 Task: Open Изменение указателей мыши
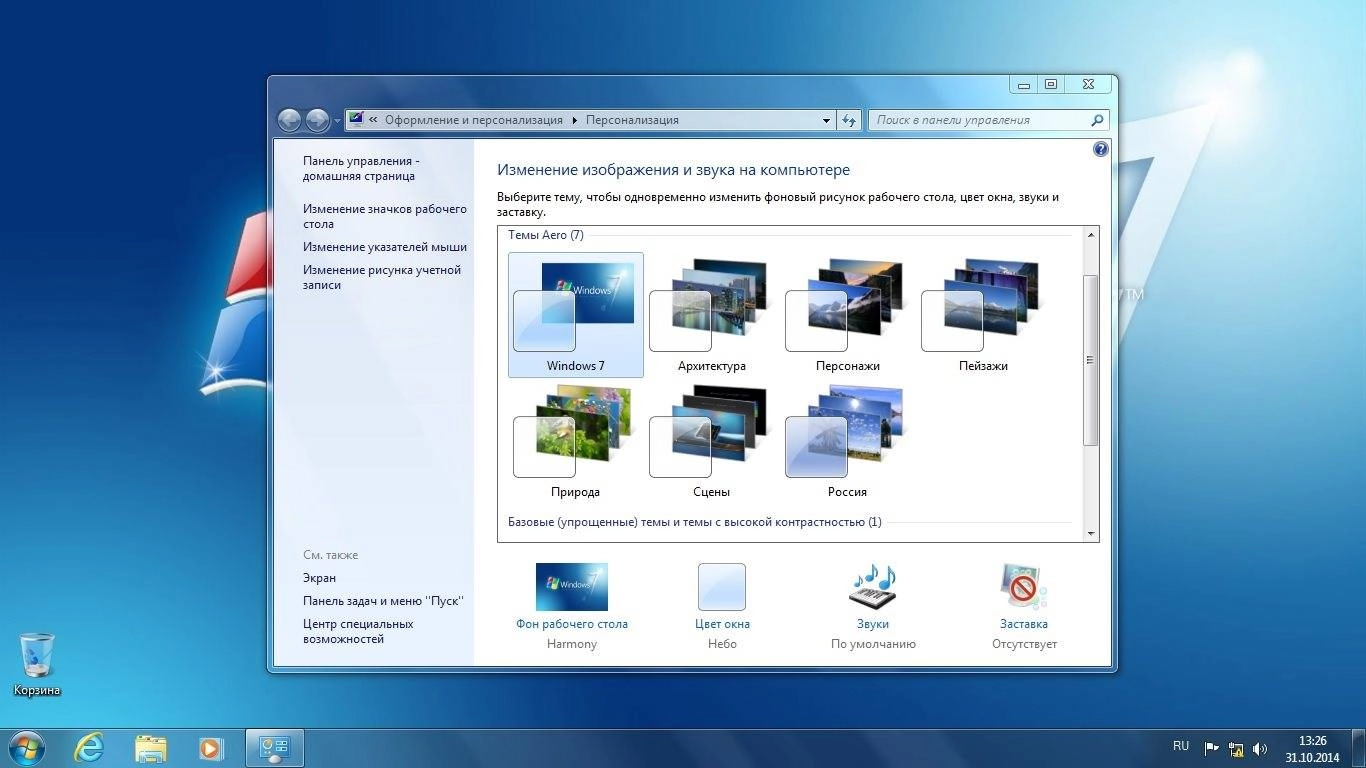coord(385,247)
